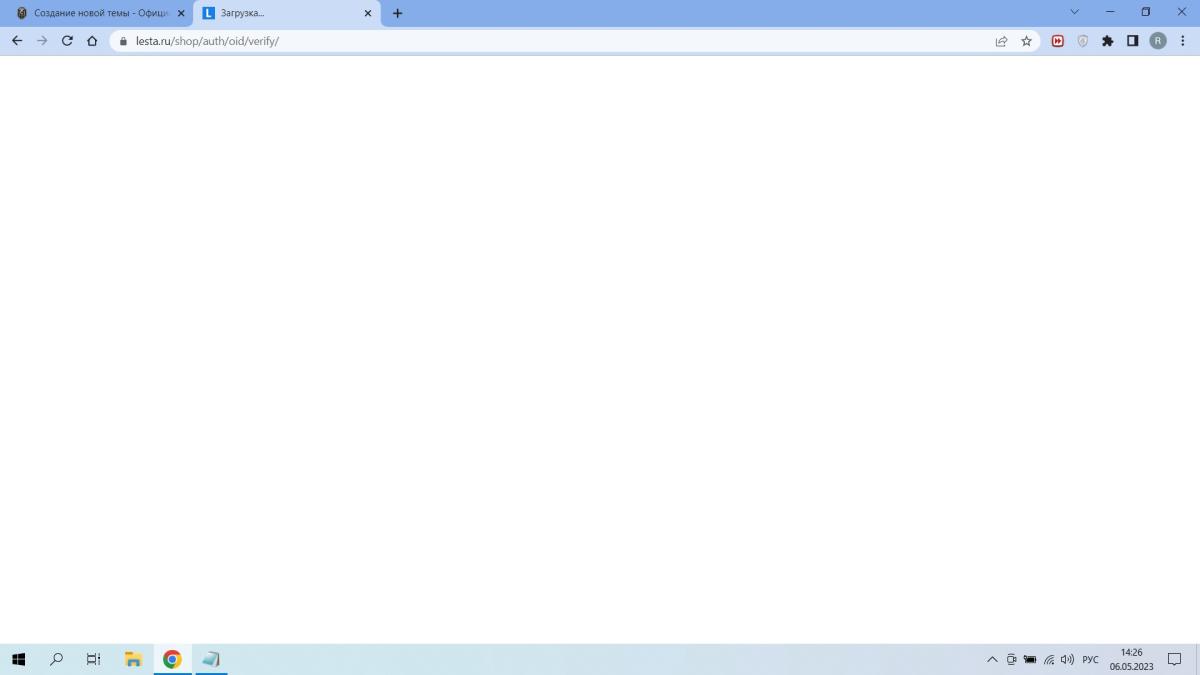Viewport: 1200px width, 675px height.
Task: Open the clock and calendar 14:26
Action: point(1132,659)
